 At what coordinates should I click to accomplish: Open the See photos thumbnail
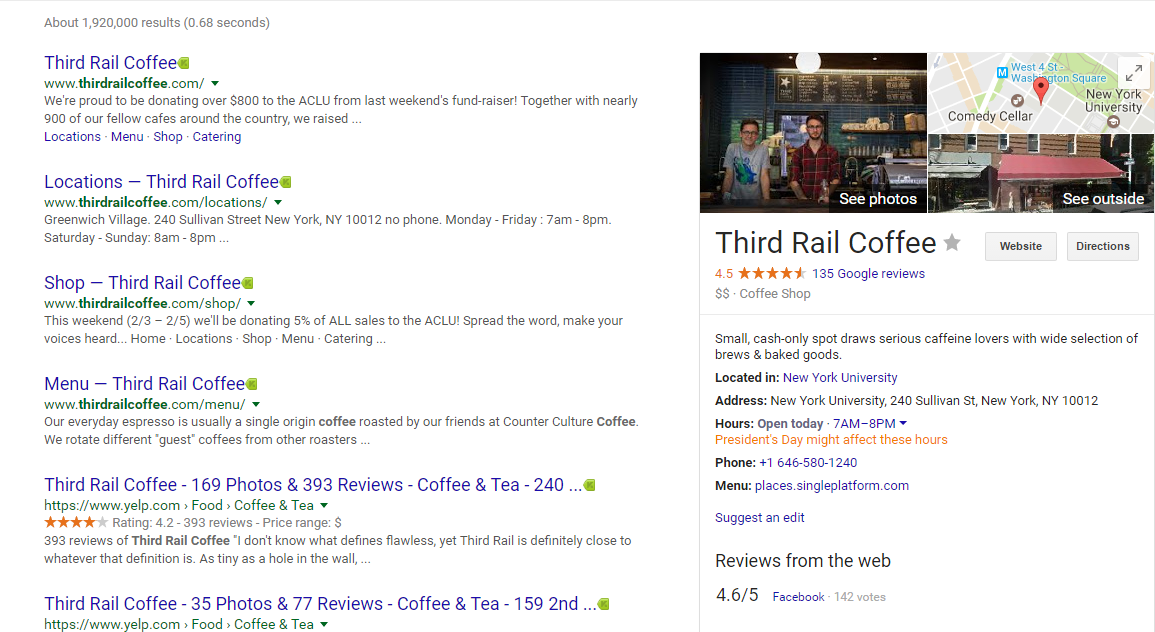coord(813,133)
